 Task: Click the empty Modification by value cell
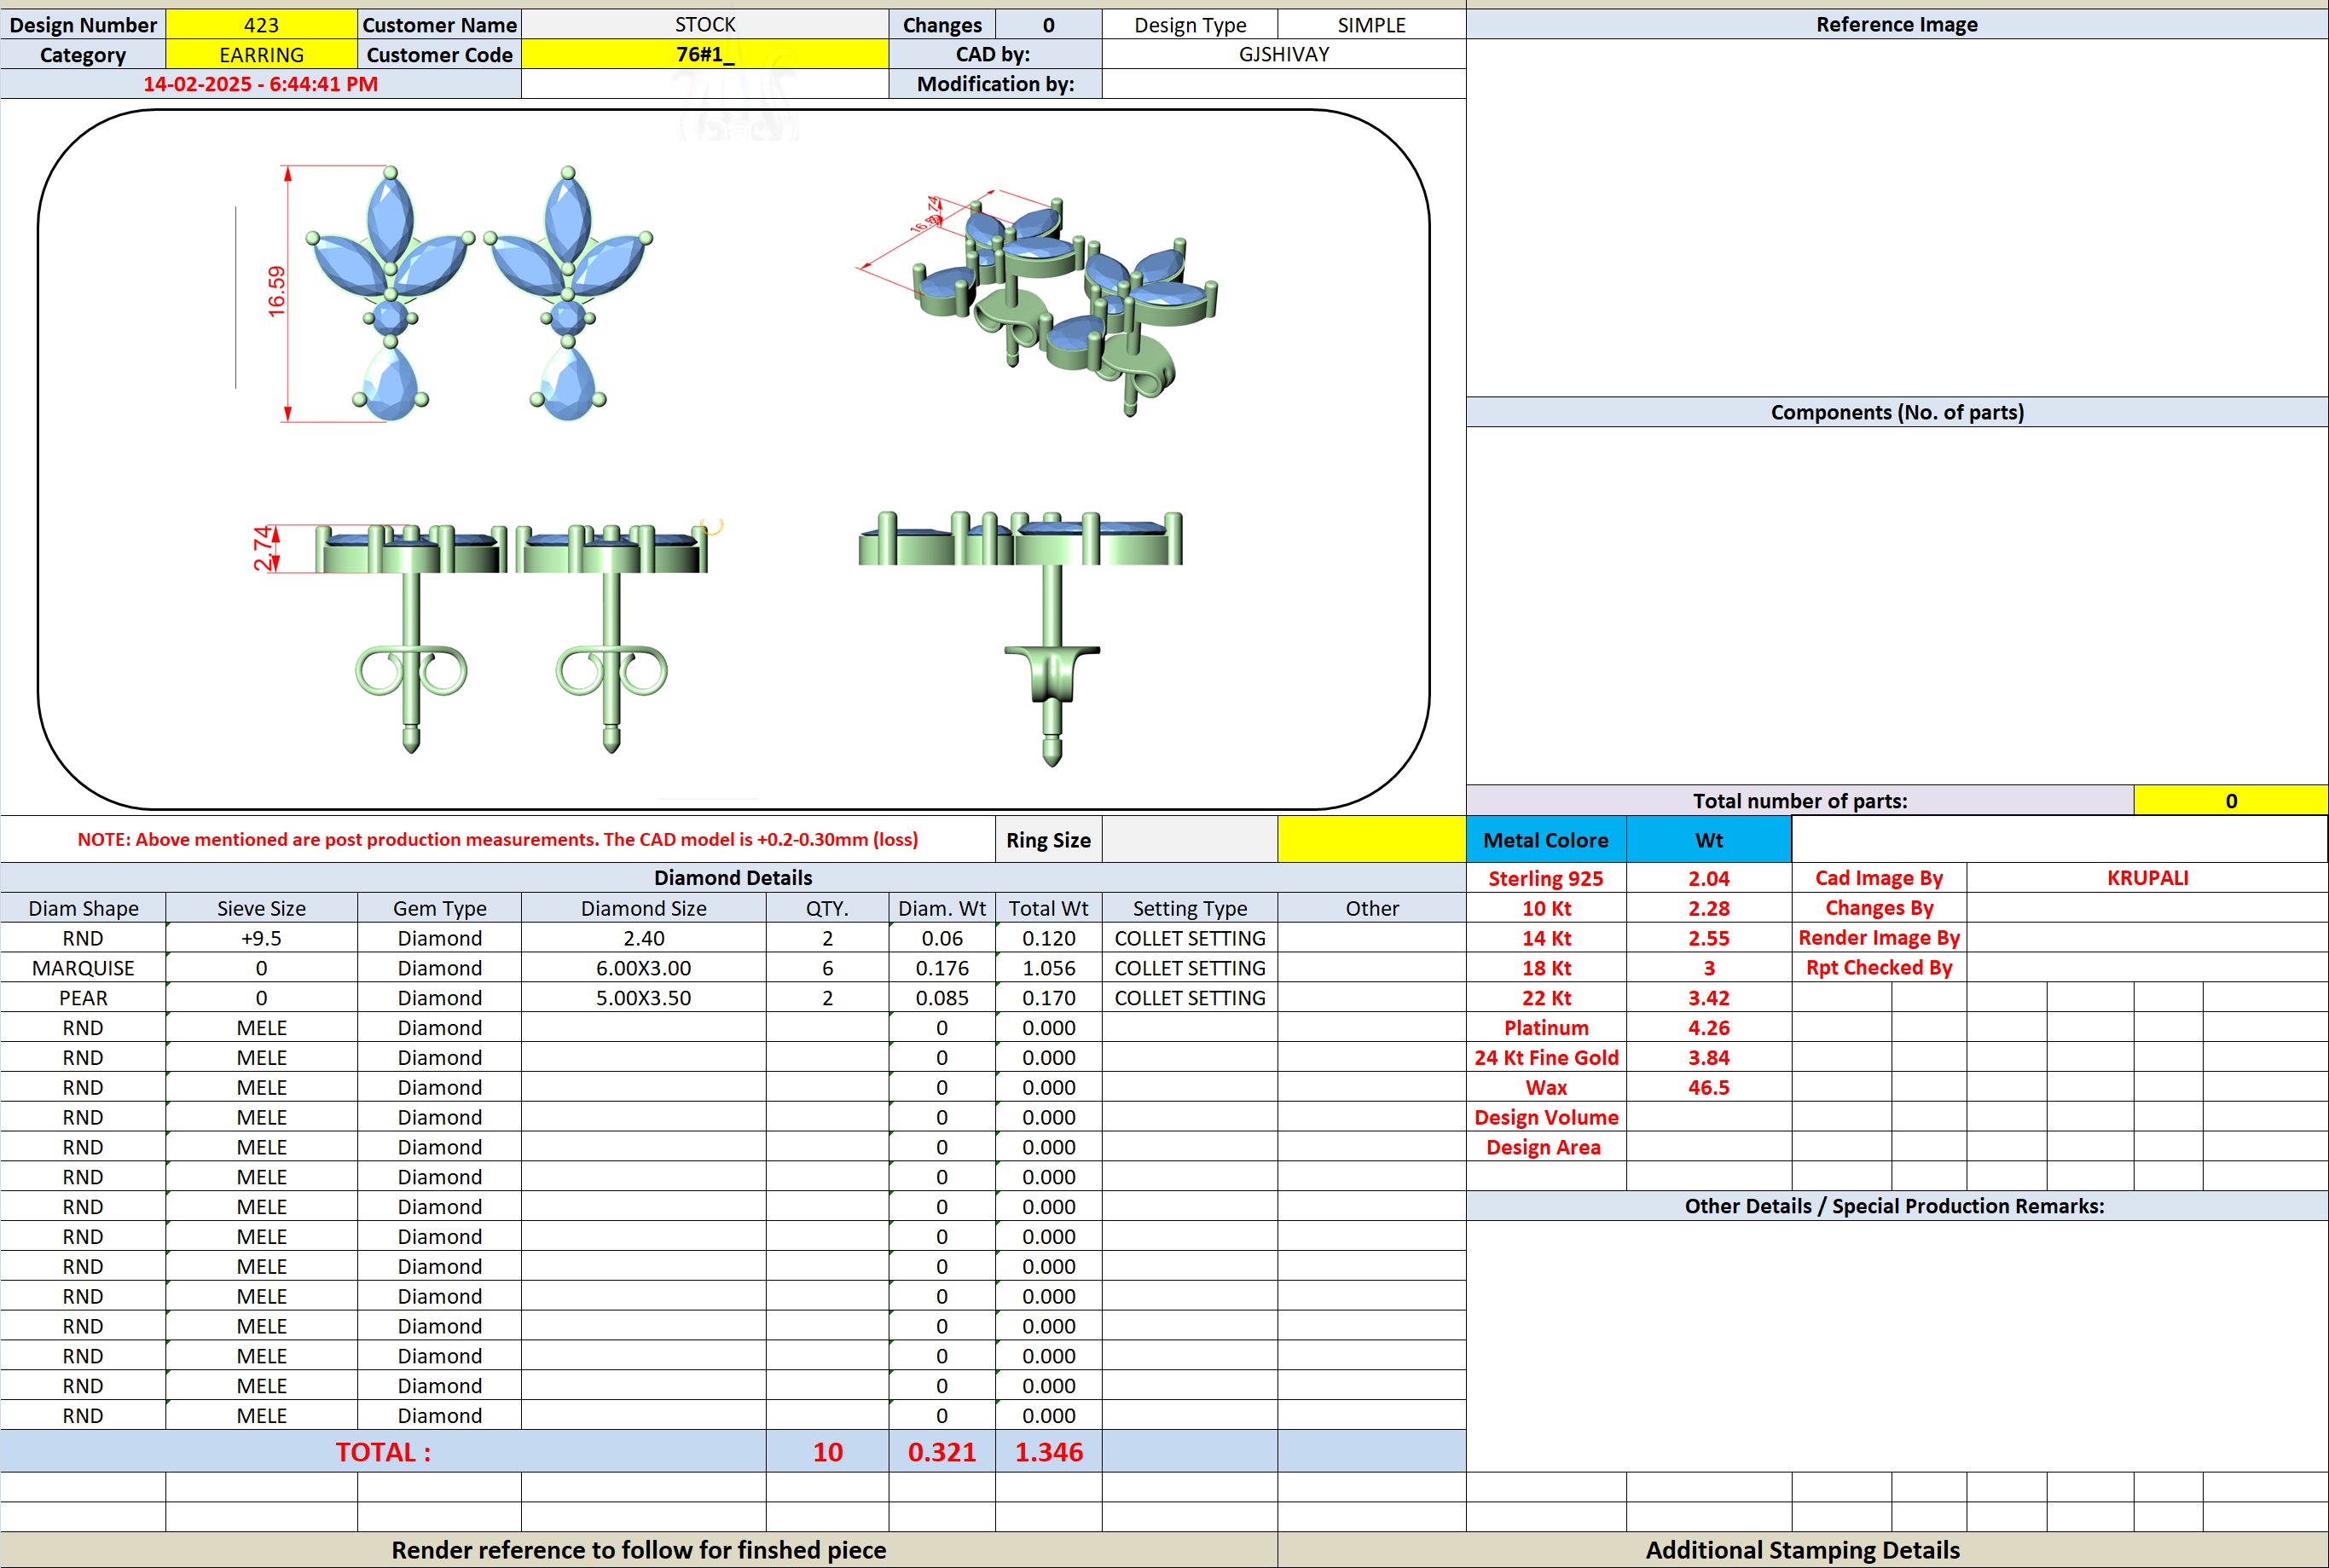click(1284, 84)
